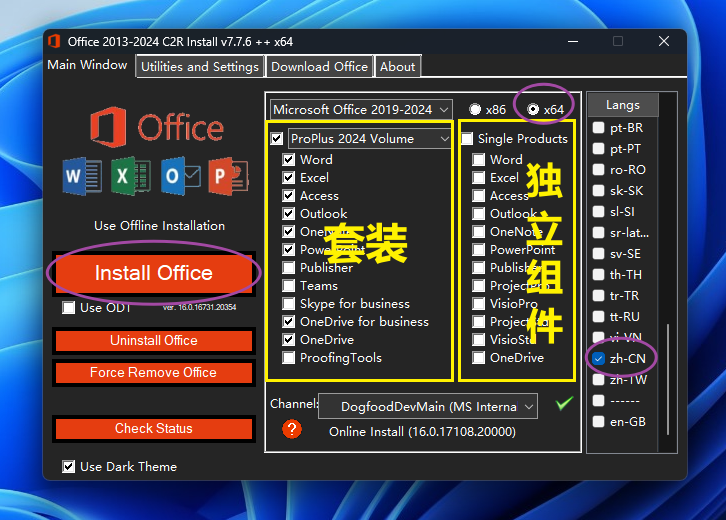
Task: Uncheck the zh-CN language
Action: (x=598, y=358)
